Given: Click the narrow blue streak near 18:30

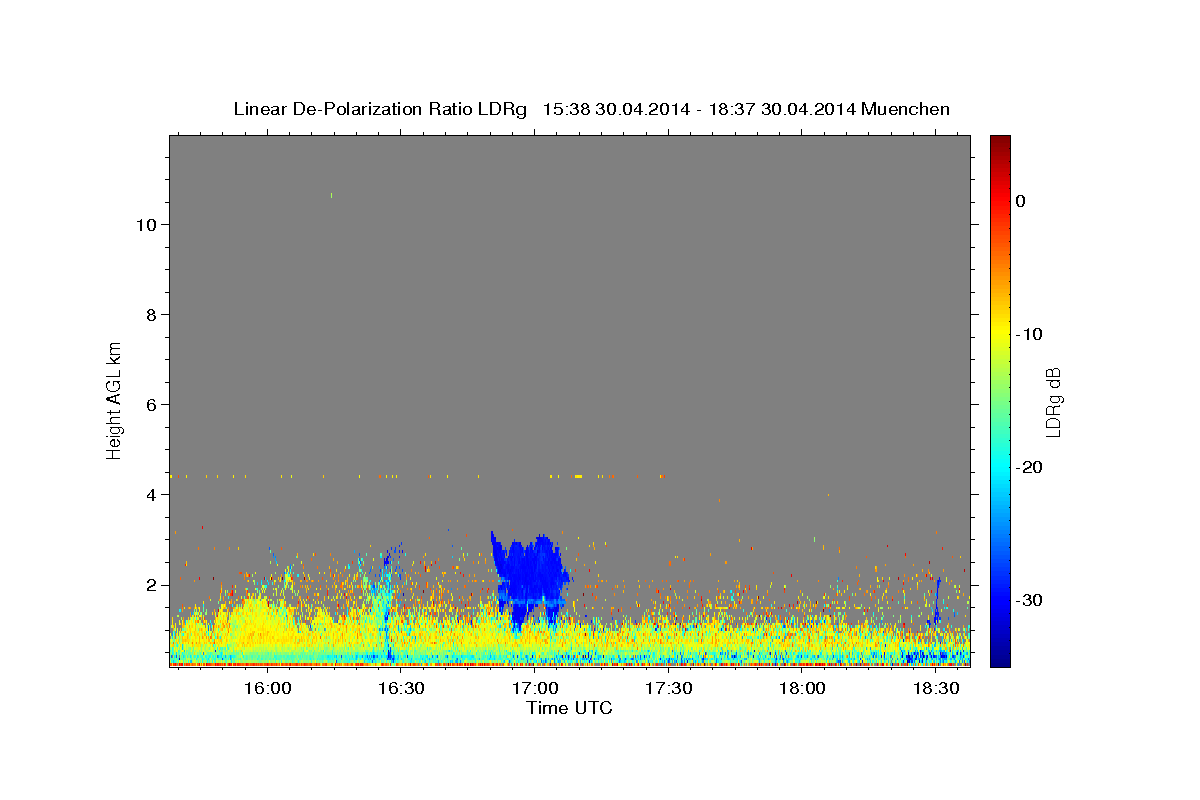Looking at the screenshot, I should coord(937,600).
